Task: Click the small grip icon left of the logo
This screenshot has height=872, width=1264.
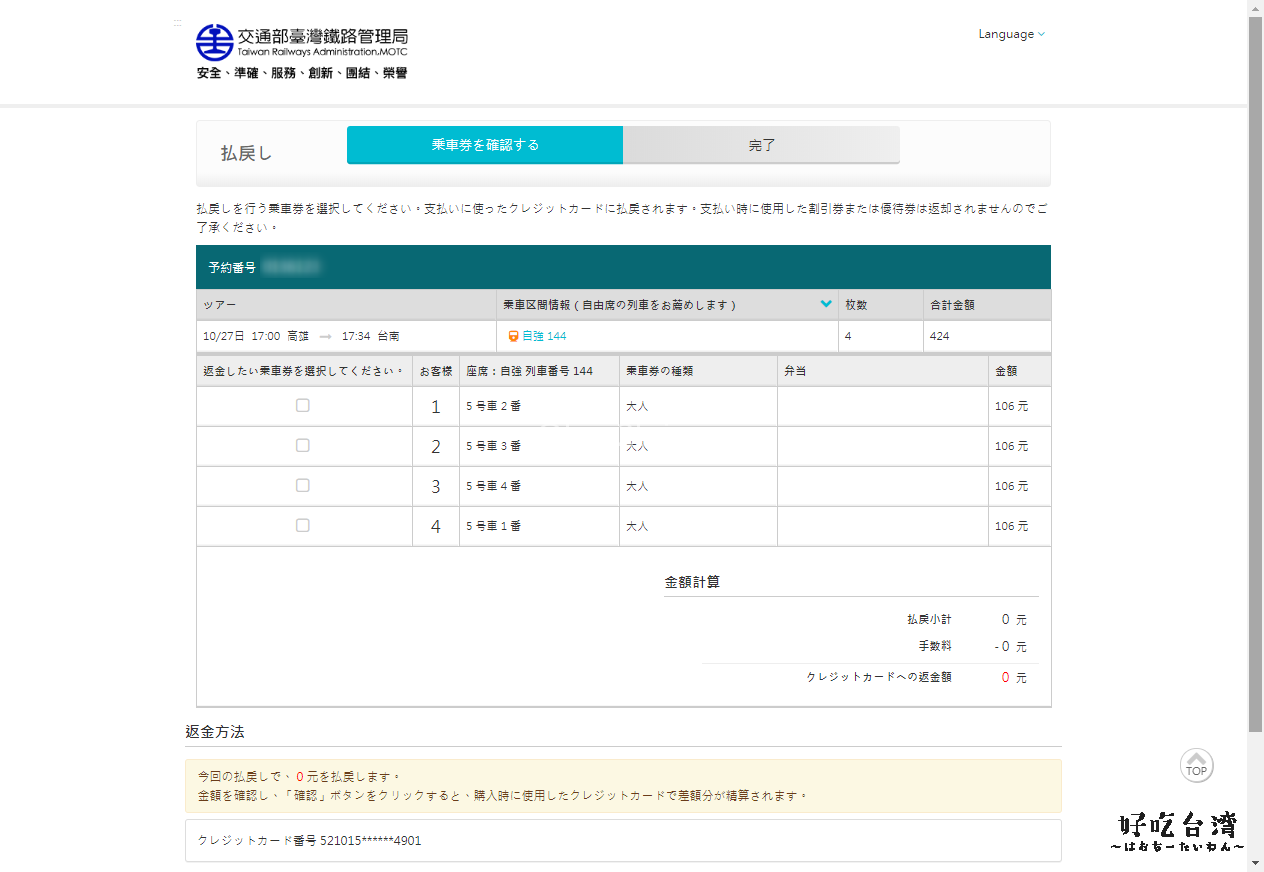Action: click(177, 22)
